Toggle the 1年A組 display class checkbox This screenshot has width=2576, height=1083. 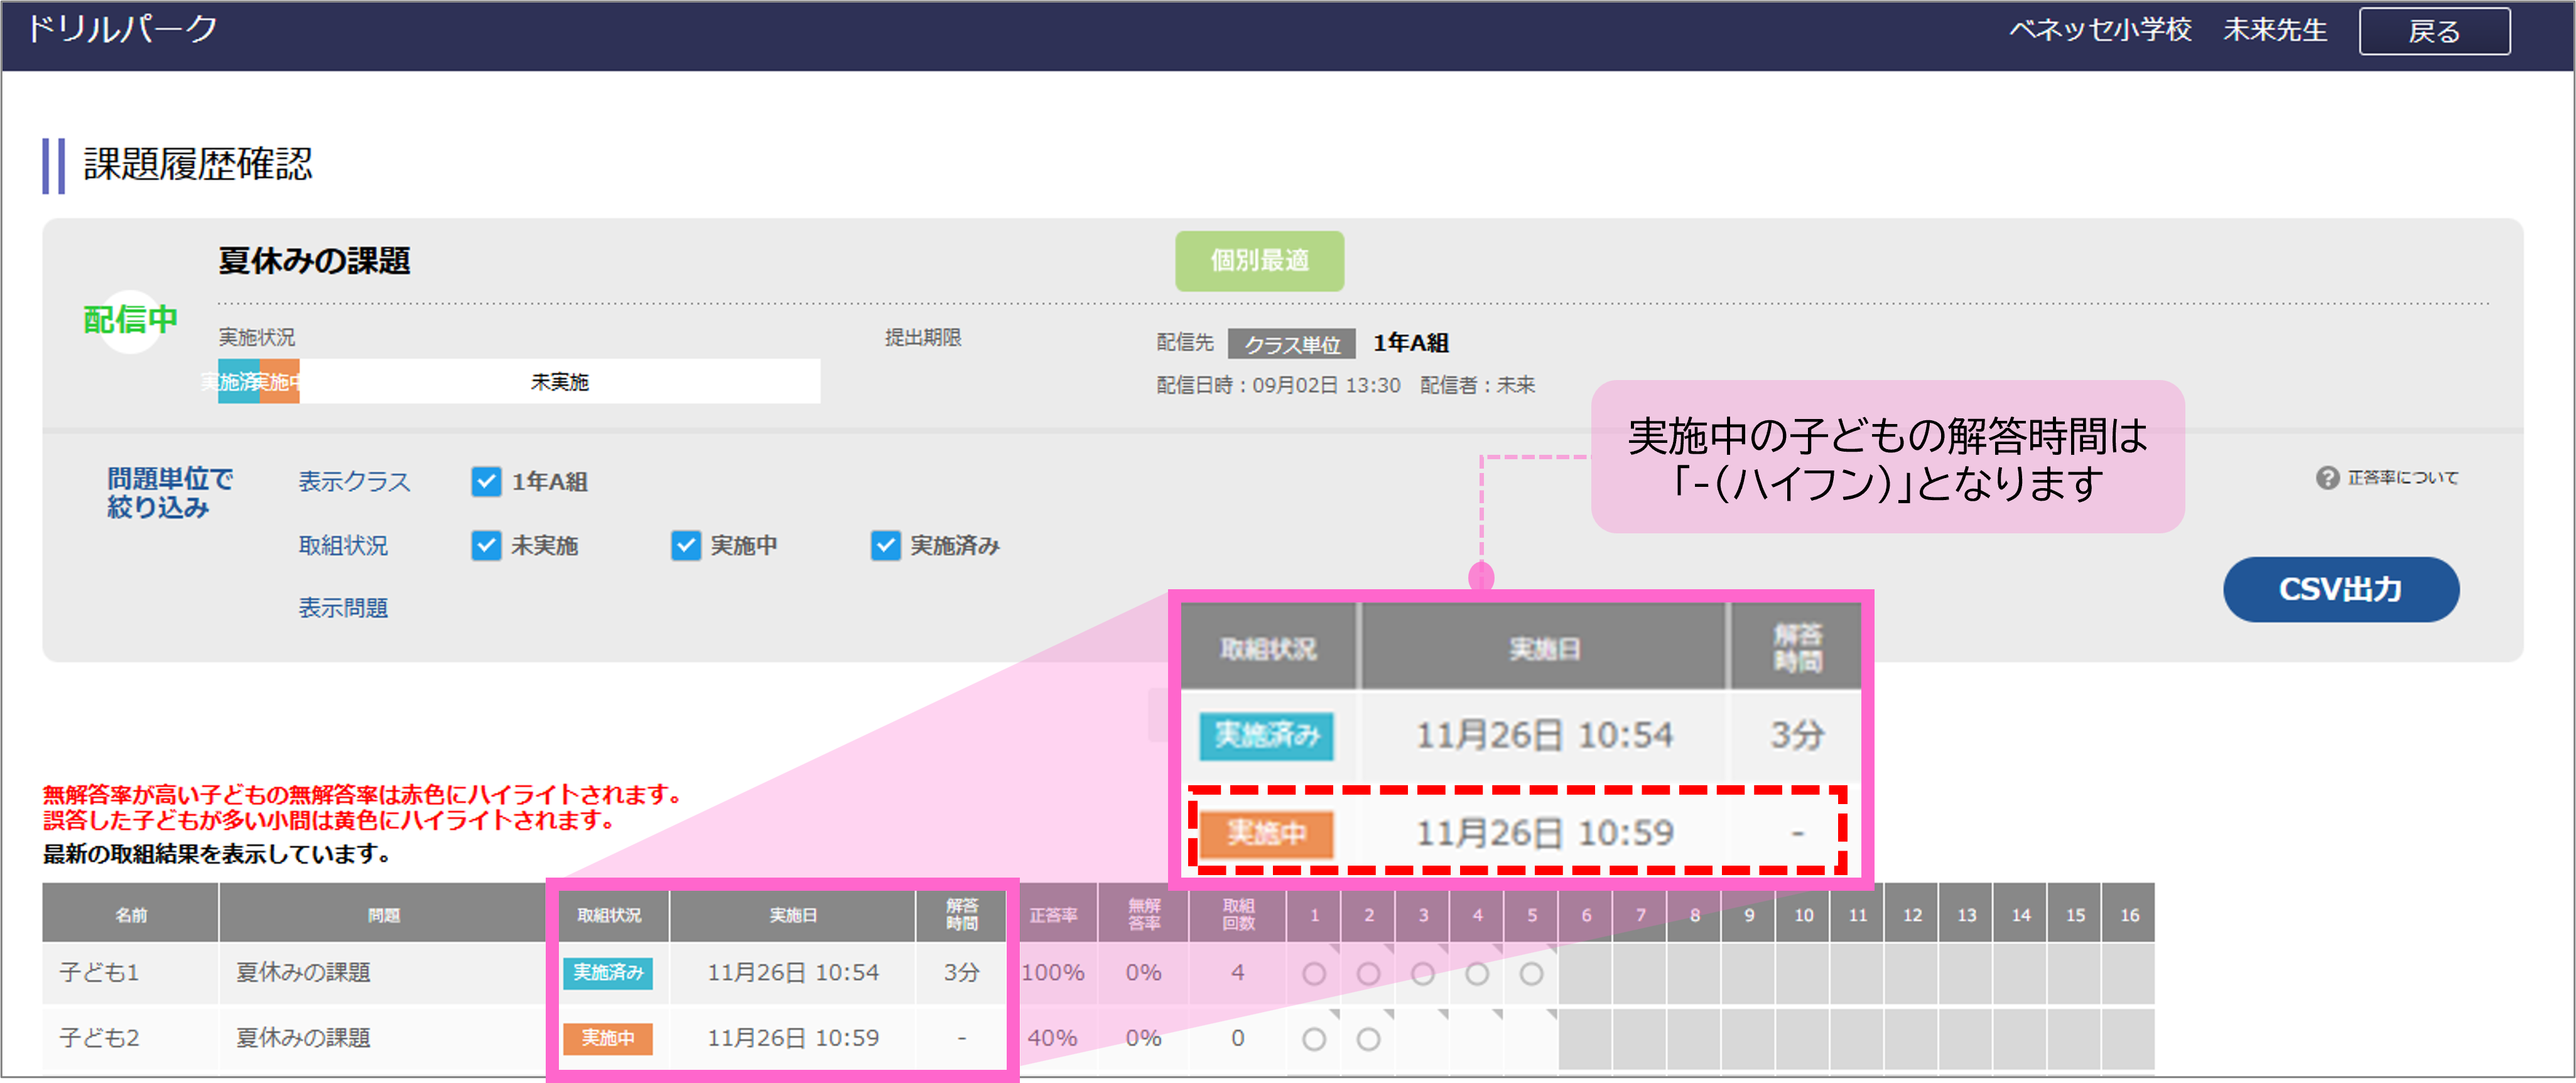pos(486,481)
